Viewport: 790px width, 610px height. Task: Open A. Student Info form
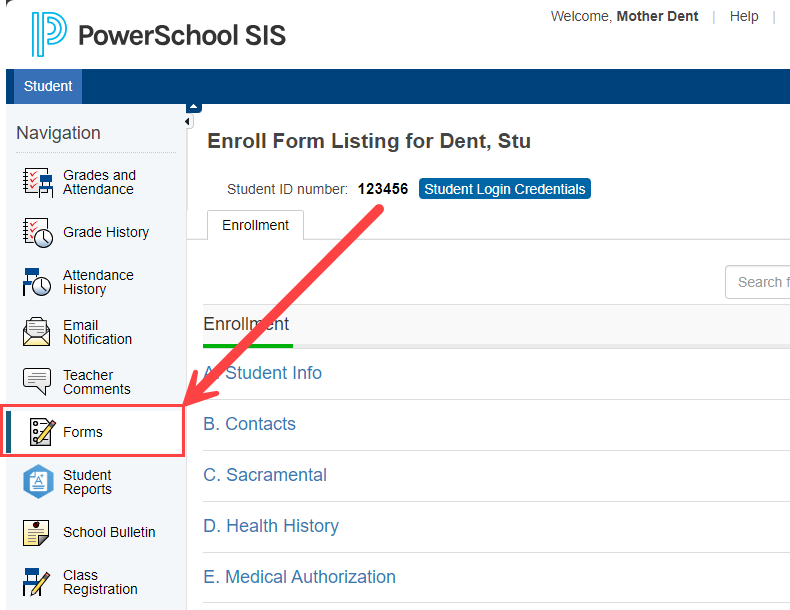click(x=262, y=373)
